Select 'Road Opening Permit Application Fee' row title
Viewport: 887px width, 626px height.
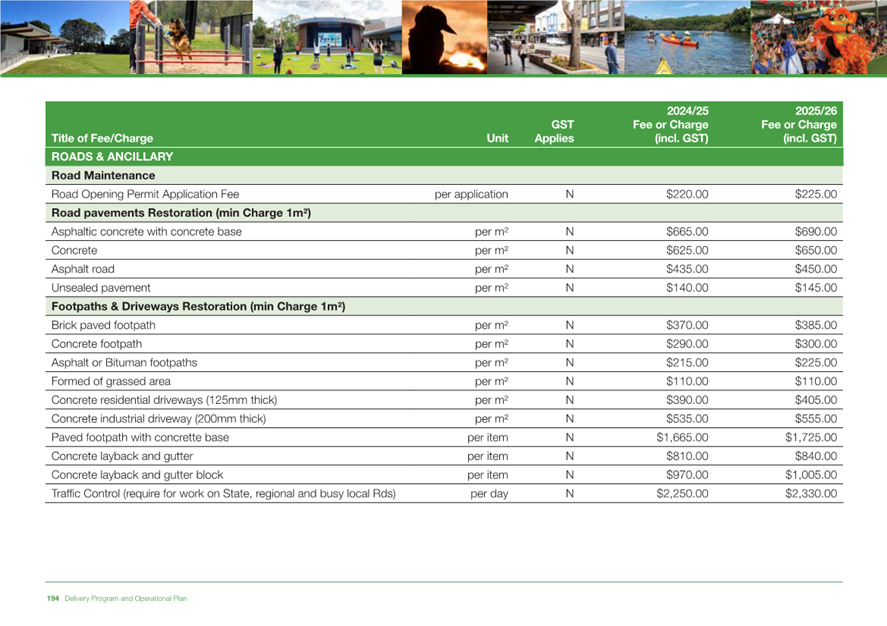(145, 194)
